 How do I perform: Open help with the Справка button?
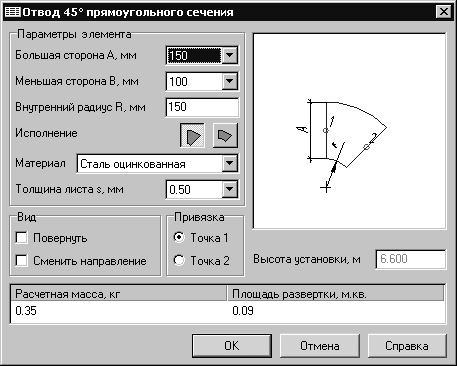[407, 346]
